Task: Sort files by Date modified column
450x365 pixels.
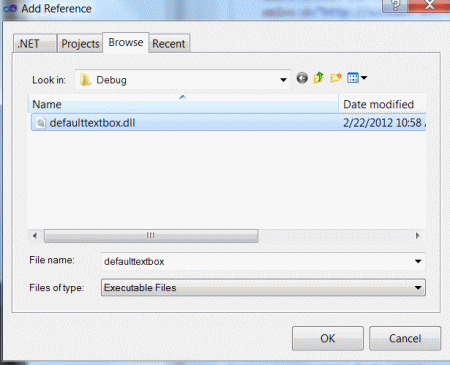Action: (x=383, y=104)
